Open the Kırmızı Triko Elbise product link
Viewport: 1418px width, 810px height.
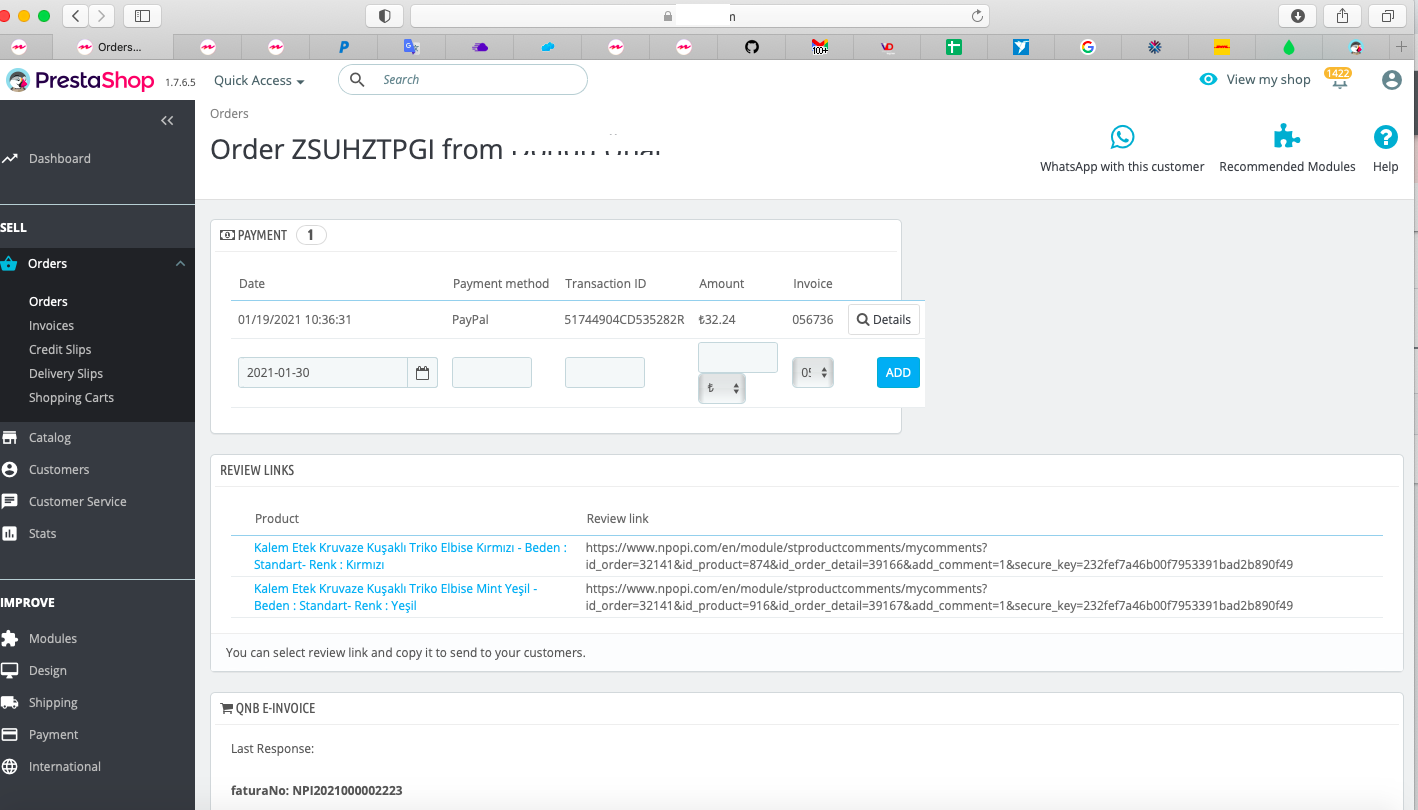point(410,556)
